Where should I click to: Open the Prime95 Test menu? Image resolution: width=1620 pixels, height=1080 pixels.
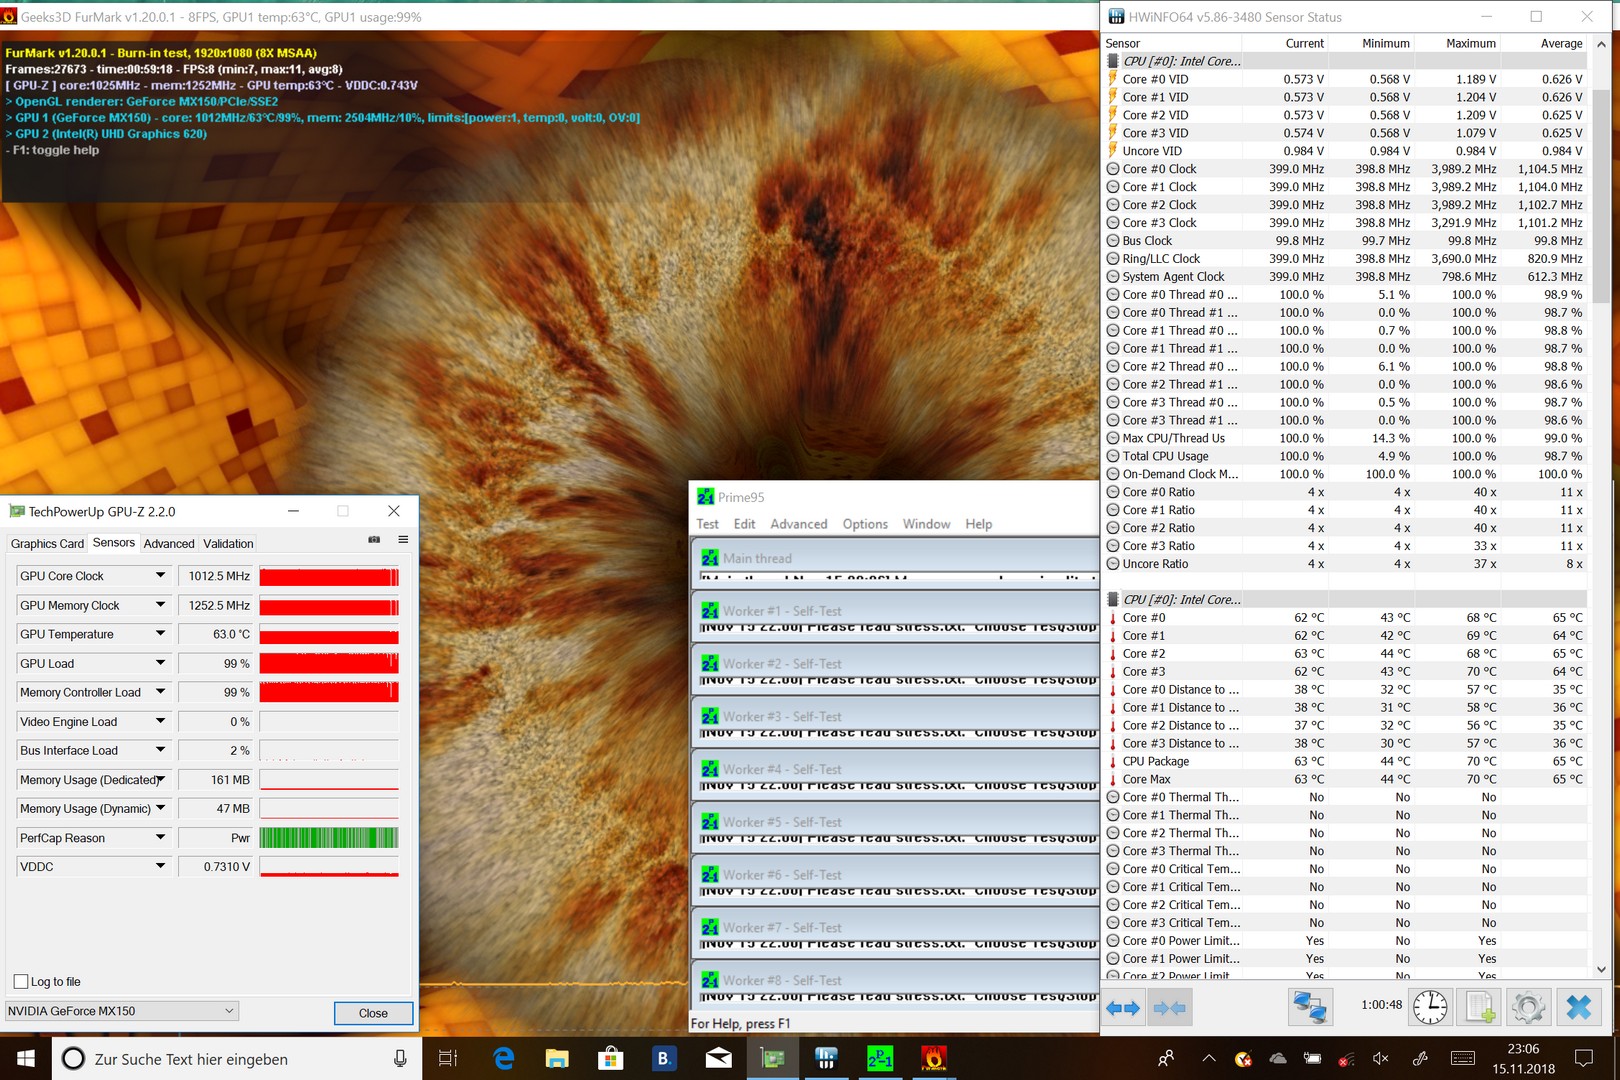tap(708, 524)
